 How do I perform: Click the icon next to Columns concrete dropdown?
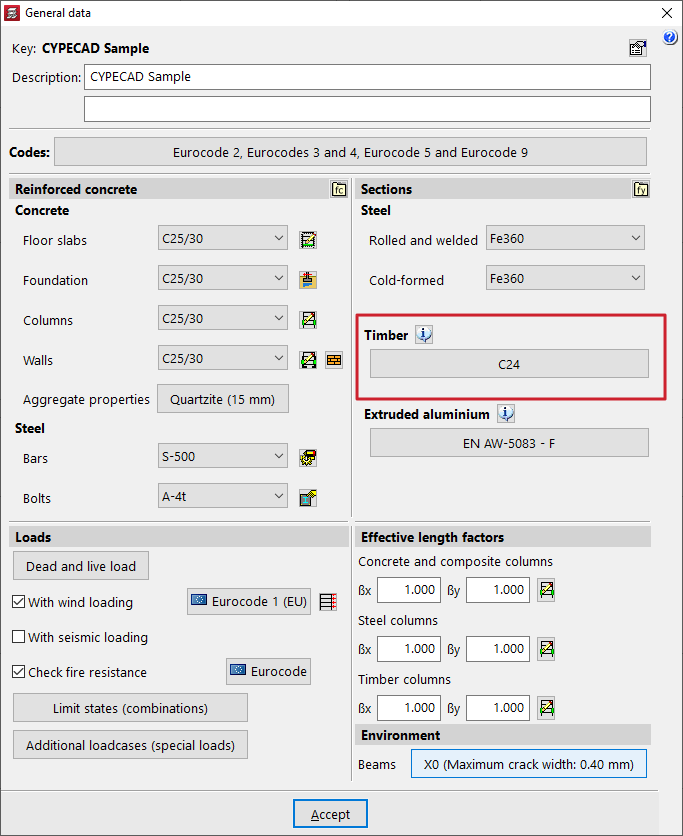[x=308, y=320]
